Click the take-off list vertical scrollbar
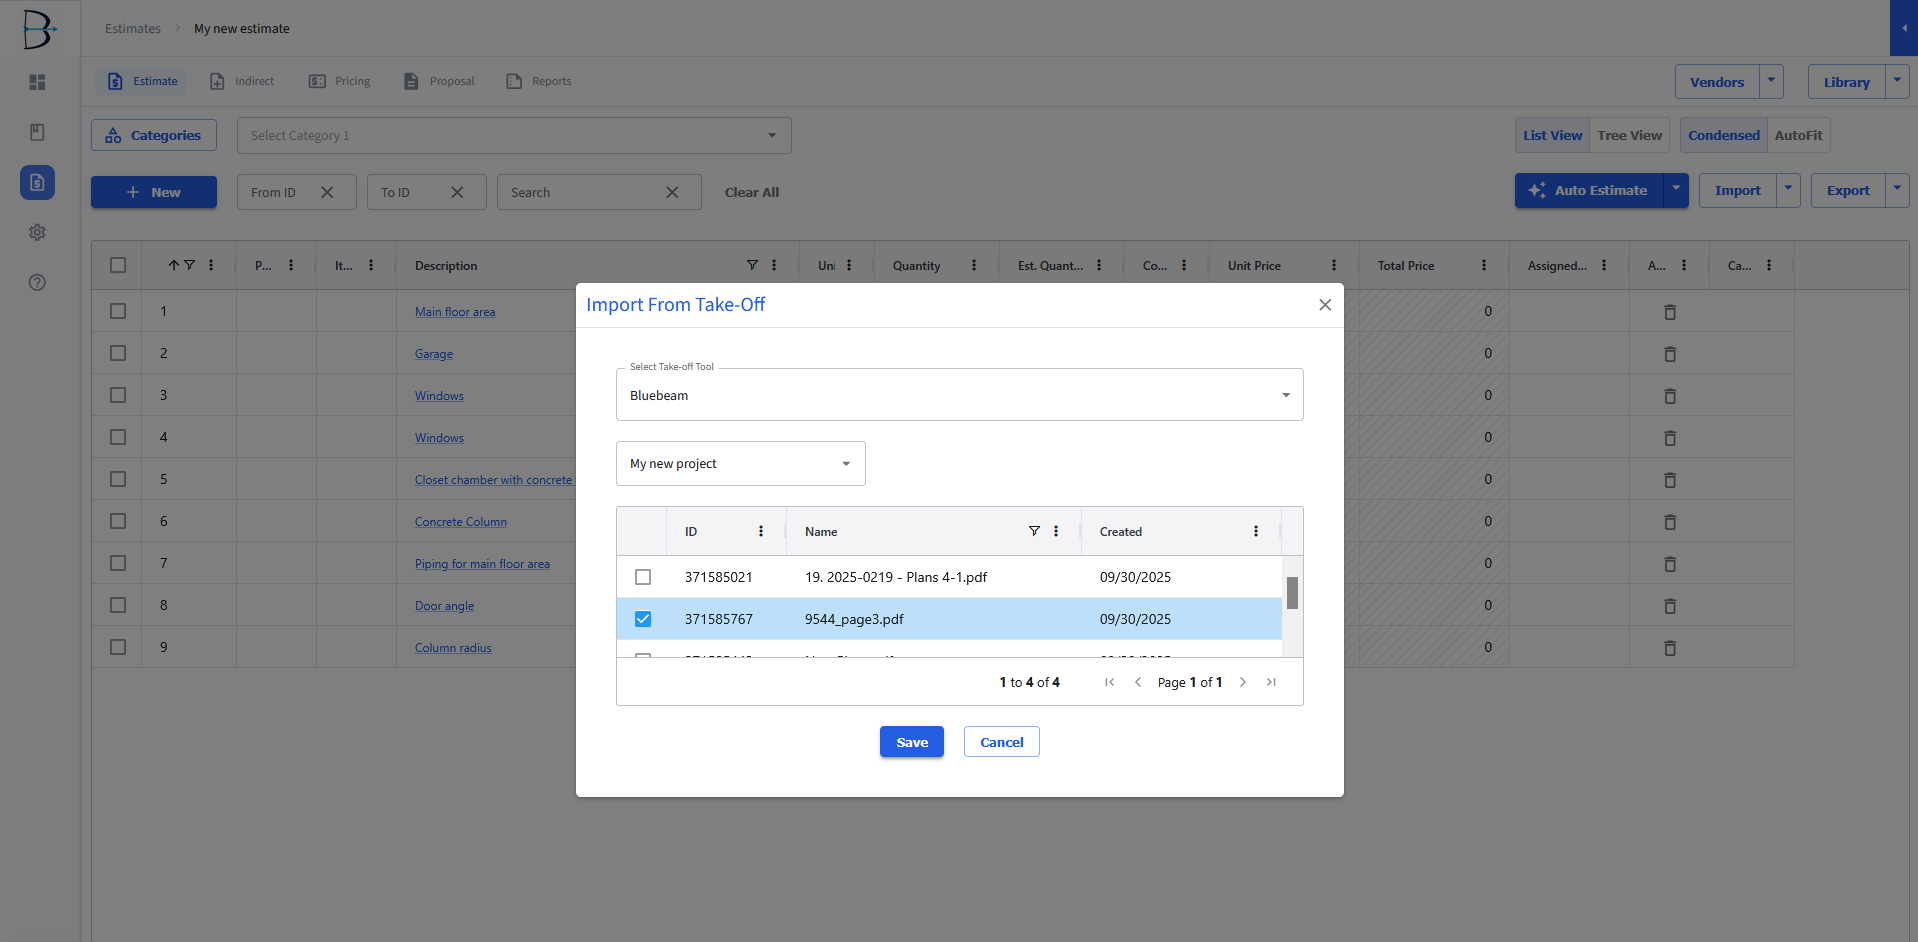1918x942 pixels. click(x=1292, y=593)
